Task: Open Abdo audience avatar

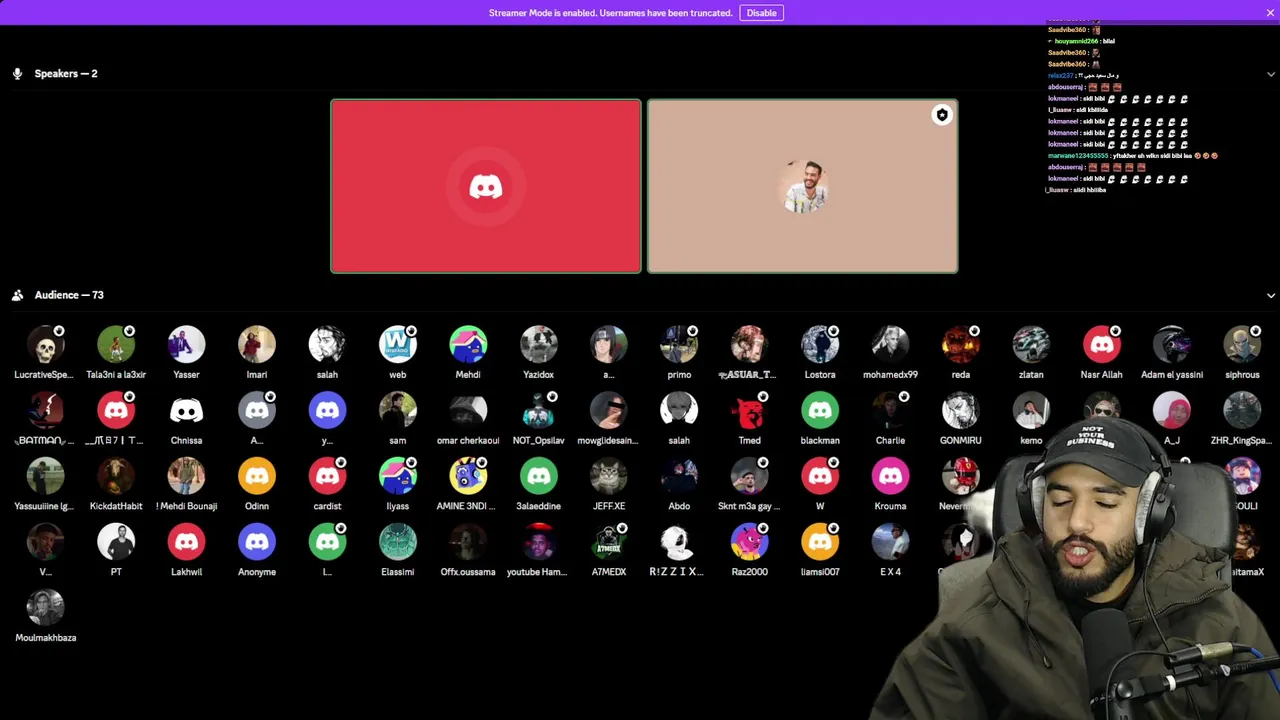Action: click(679, 476)
